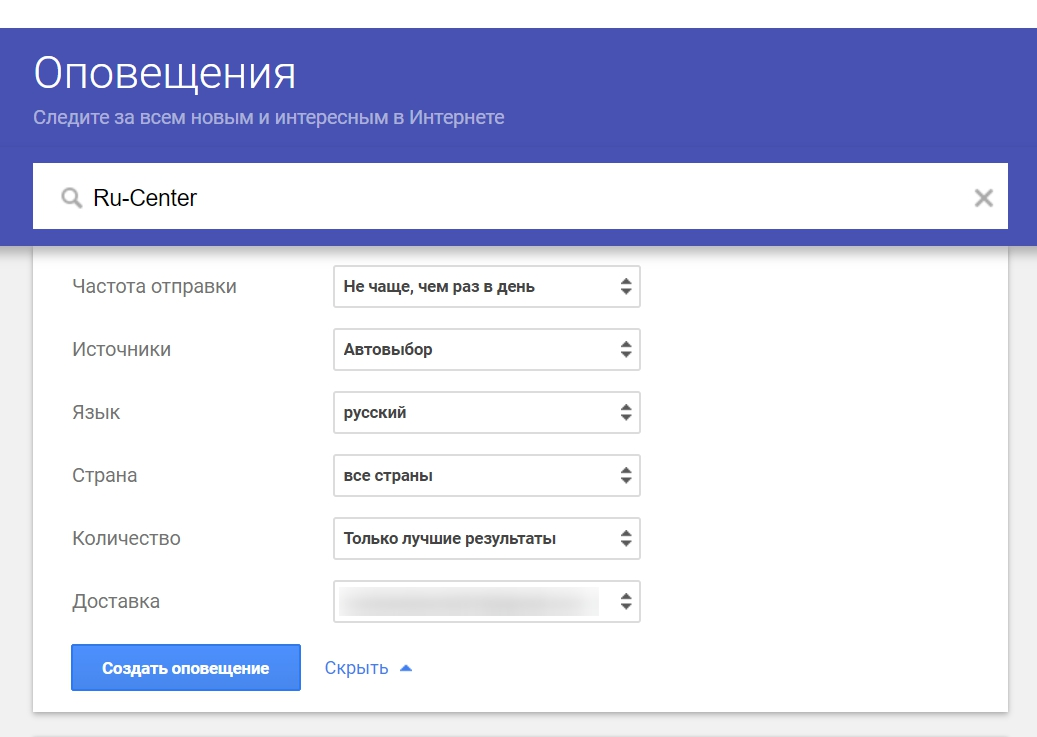Collapse options with the Скрыть link

click(368, 668)
